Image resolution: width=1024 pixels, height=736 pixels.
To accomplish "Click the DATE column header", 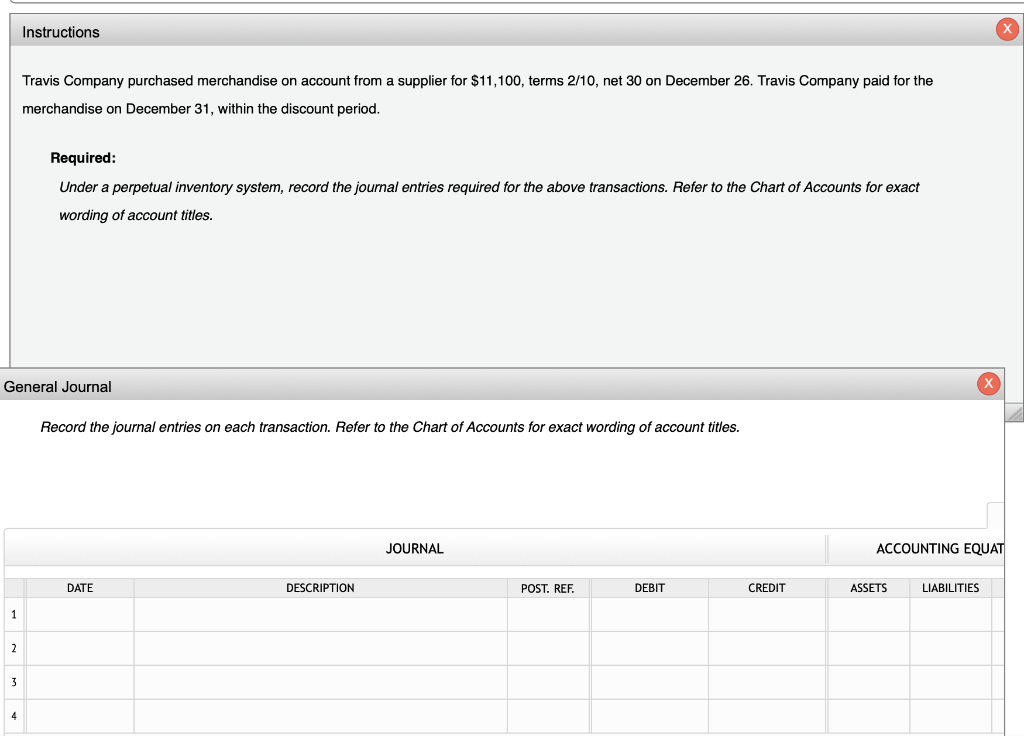I will point(79,587).
